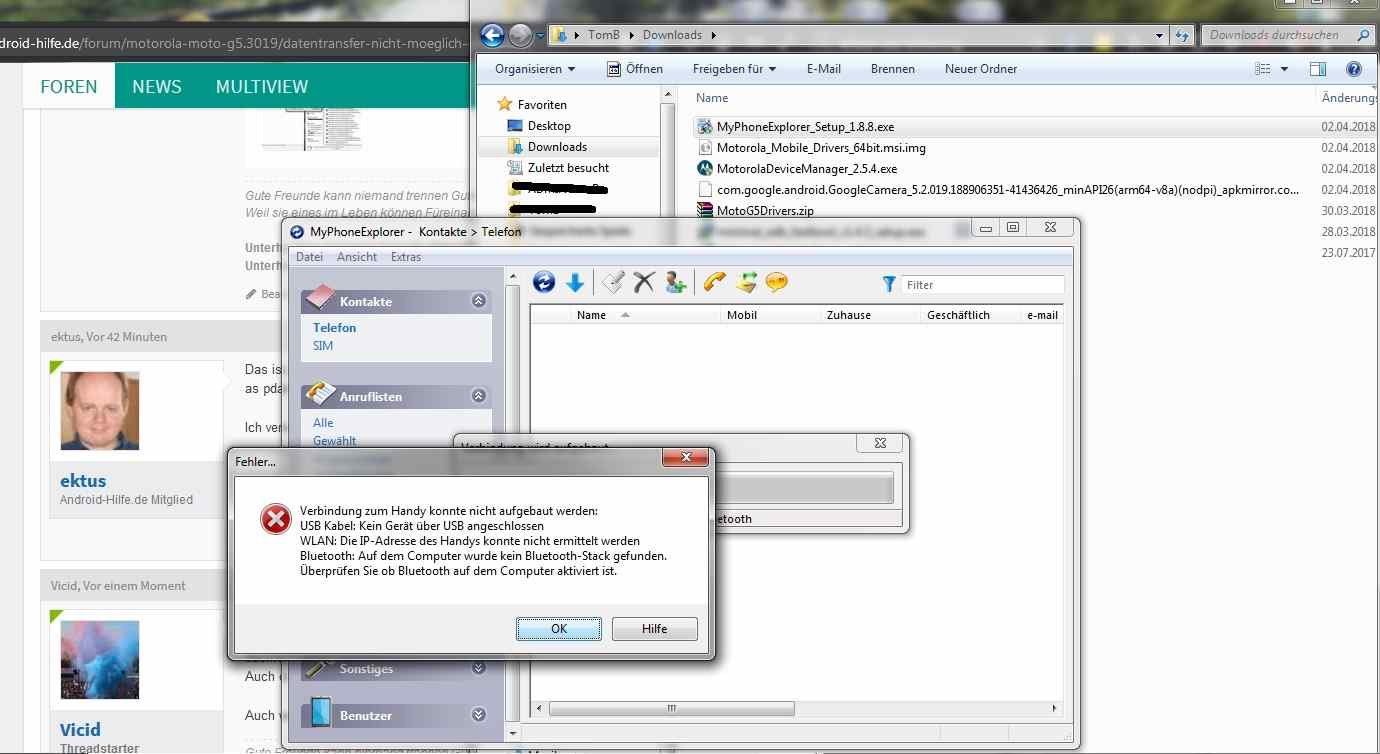Click the edit contact pencil icon

click(614, 283)
